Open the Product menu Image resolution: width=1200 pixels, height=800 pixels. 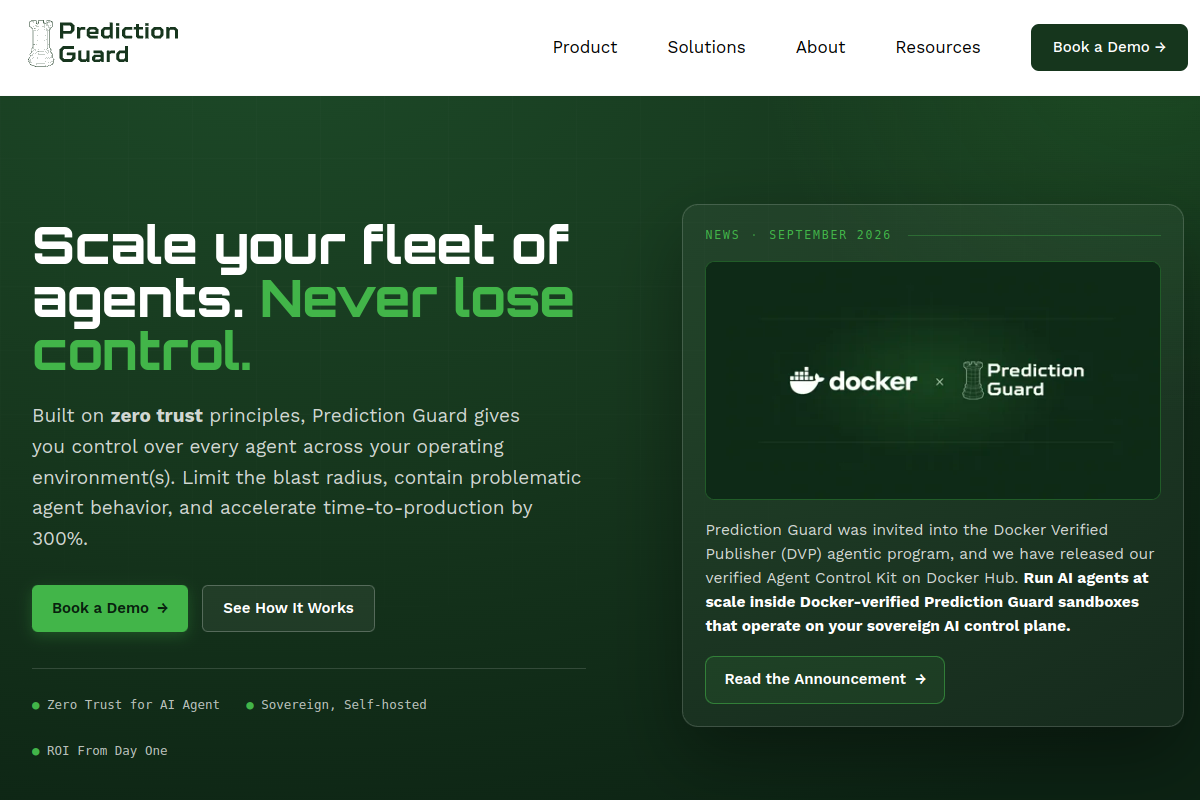pos(585,47)
